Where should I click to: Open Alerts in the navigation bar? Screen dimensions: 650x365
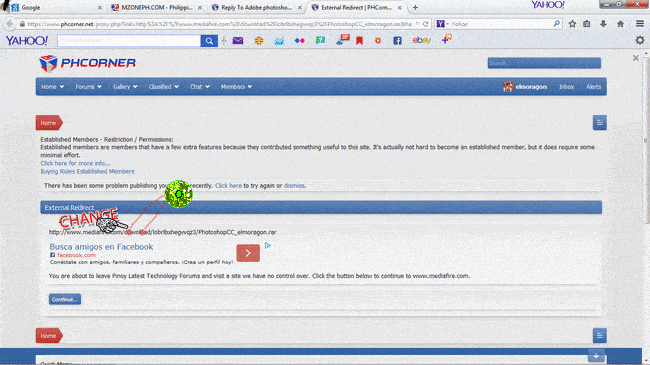pos(593,87)
